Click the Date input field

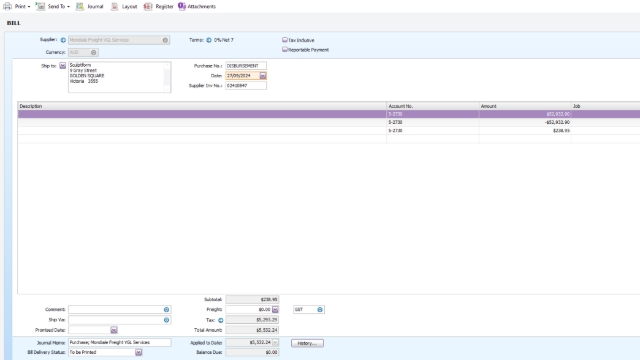click(x=242, y=76)
